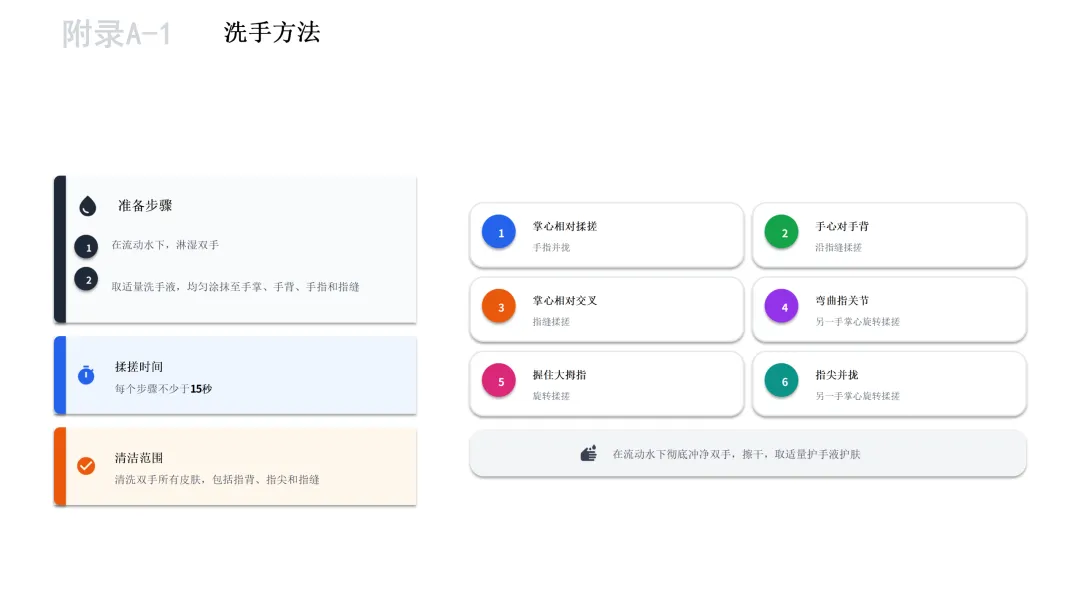This screenshot has height=608, width=1080.
Task: Click the blue stopwatch icon beside 揉搓时间
Action: click(x=86, y=375)
